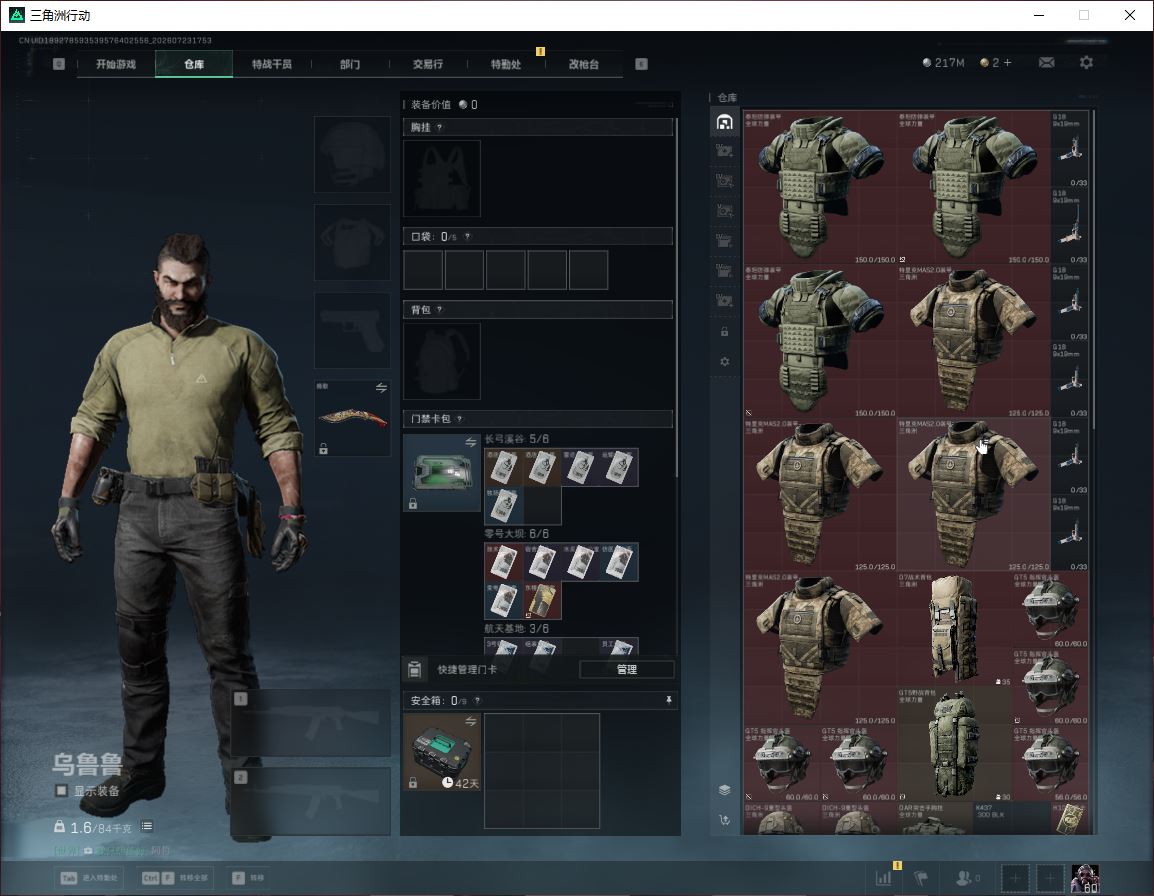Click the empty backpack slot
The image size is (1154, 896).
pyautogui.click(x=442, y=361)
